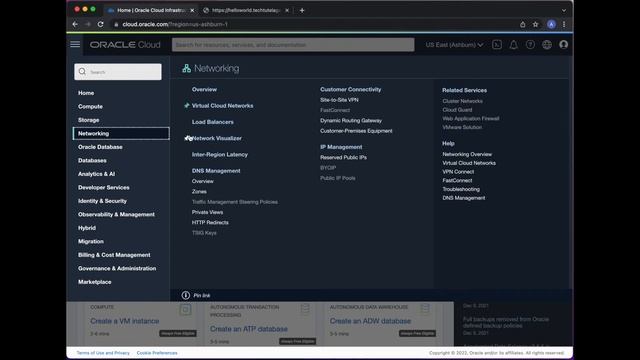This screenshot has height=360, width=640.
Task: Select Storage in the navigation menu
Action: coord(89,120)
